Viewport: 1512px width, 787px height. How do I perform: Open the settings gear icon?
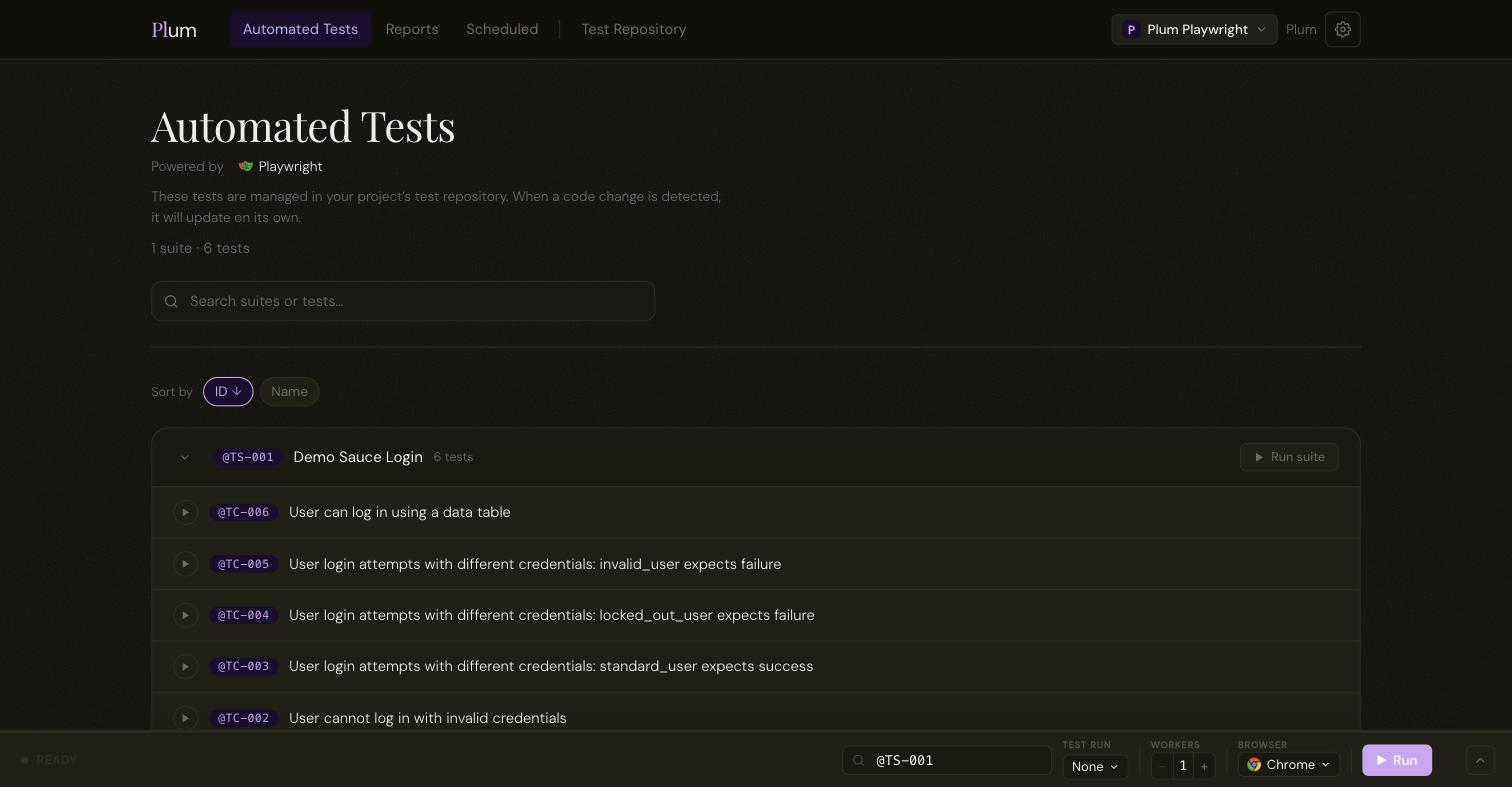point(1343,30)
